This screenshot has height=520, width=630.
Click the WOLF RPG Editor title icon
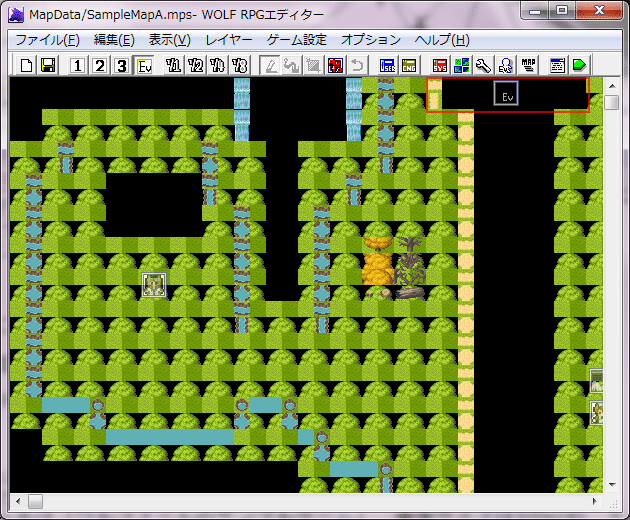(x=17, y=14)
